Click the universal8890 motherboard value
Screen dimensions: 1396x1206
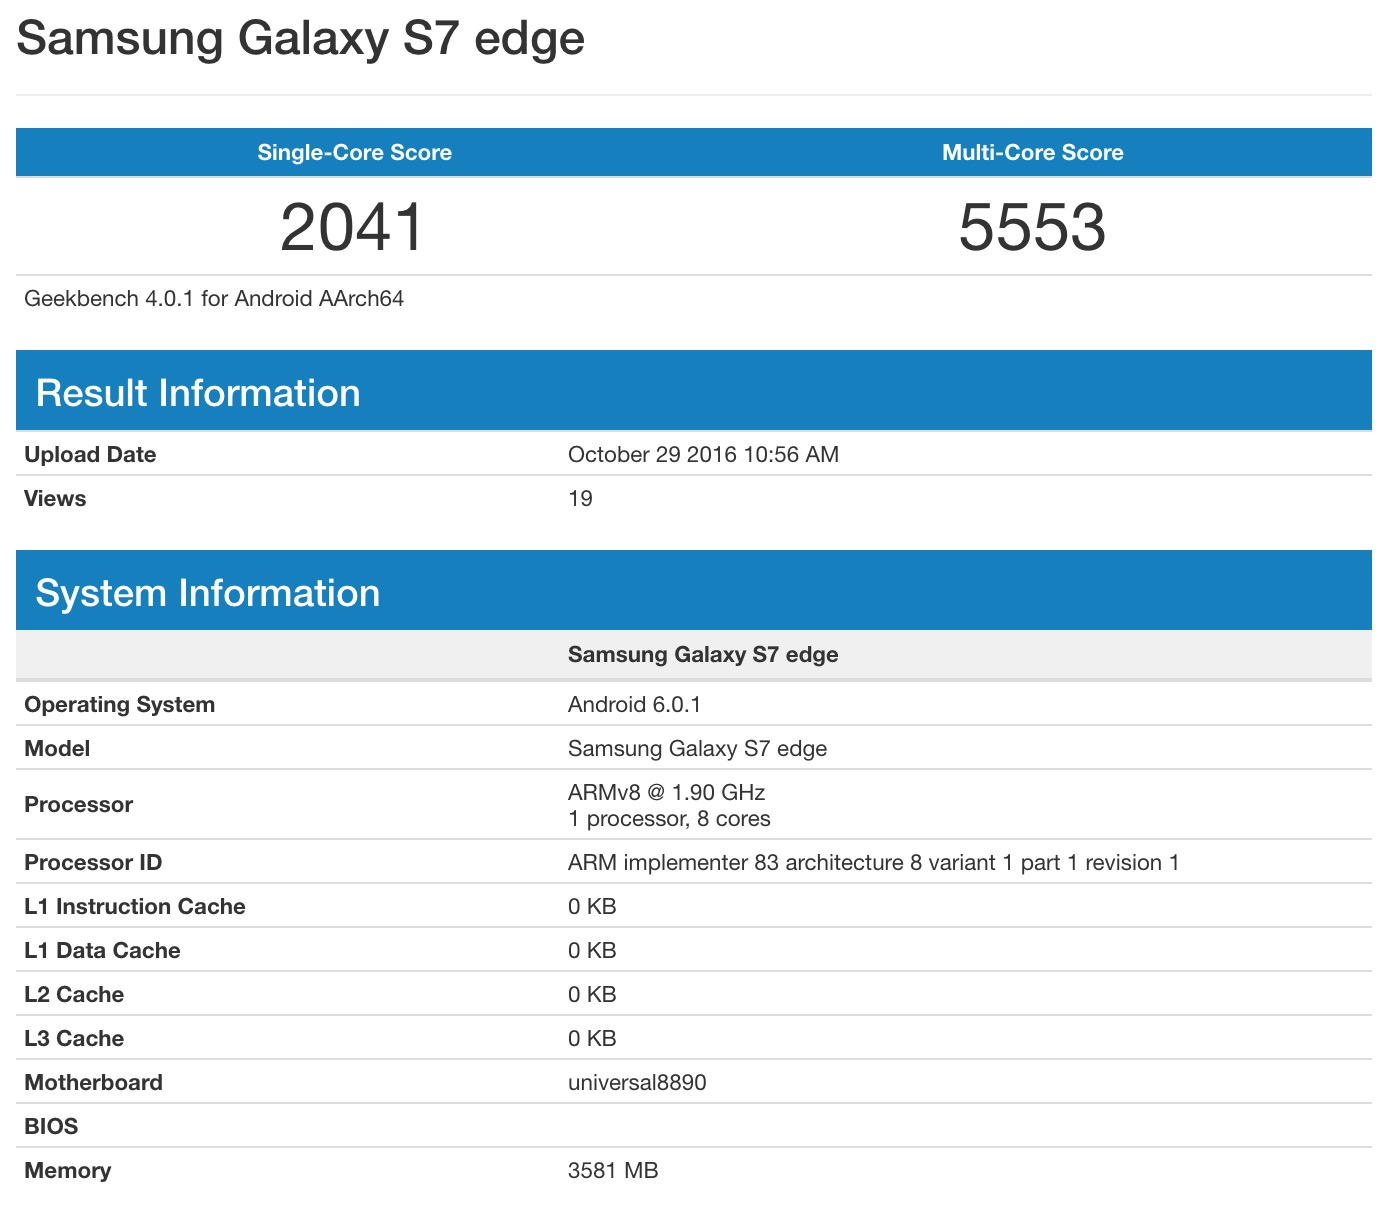pyautogui.click(x=637, y=1083)
